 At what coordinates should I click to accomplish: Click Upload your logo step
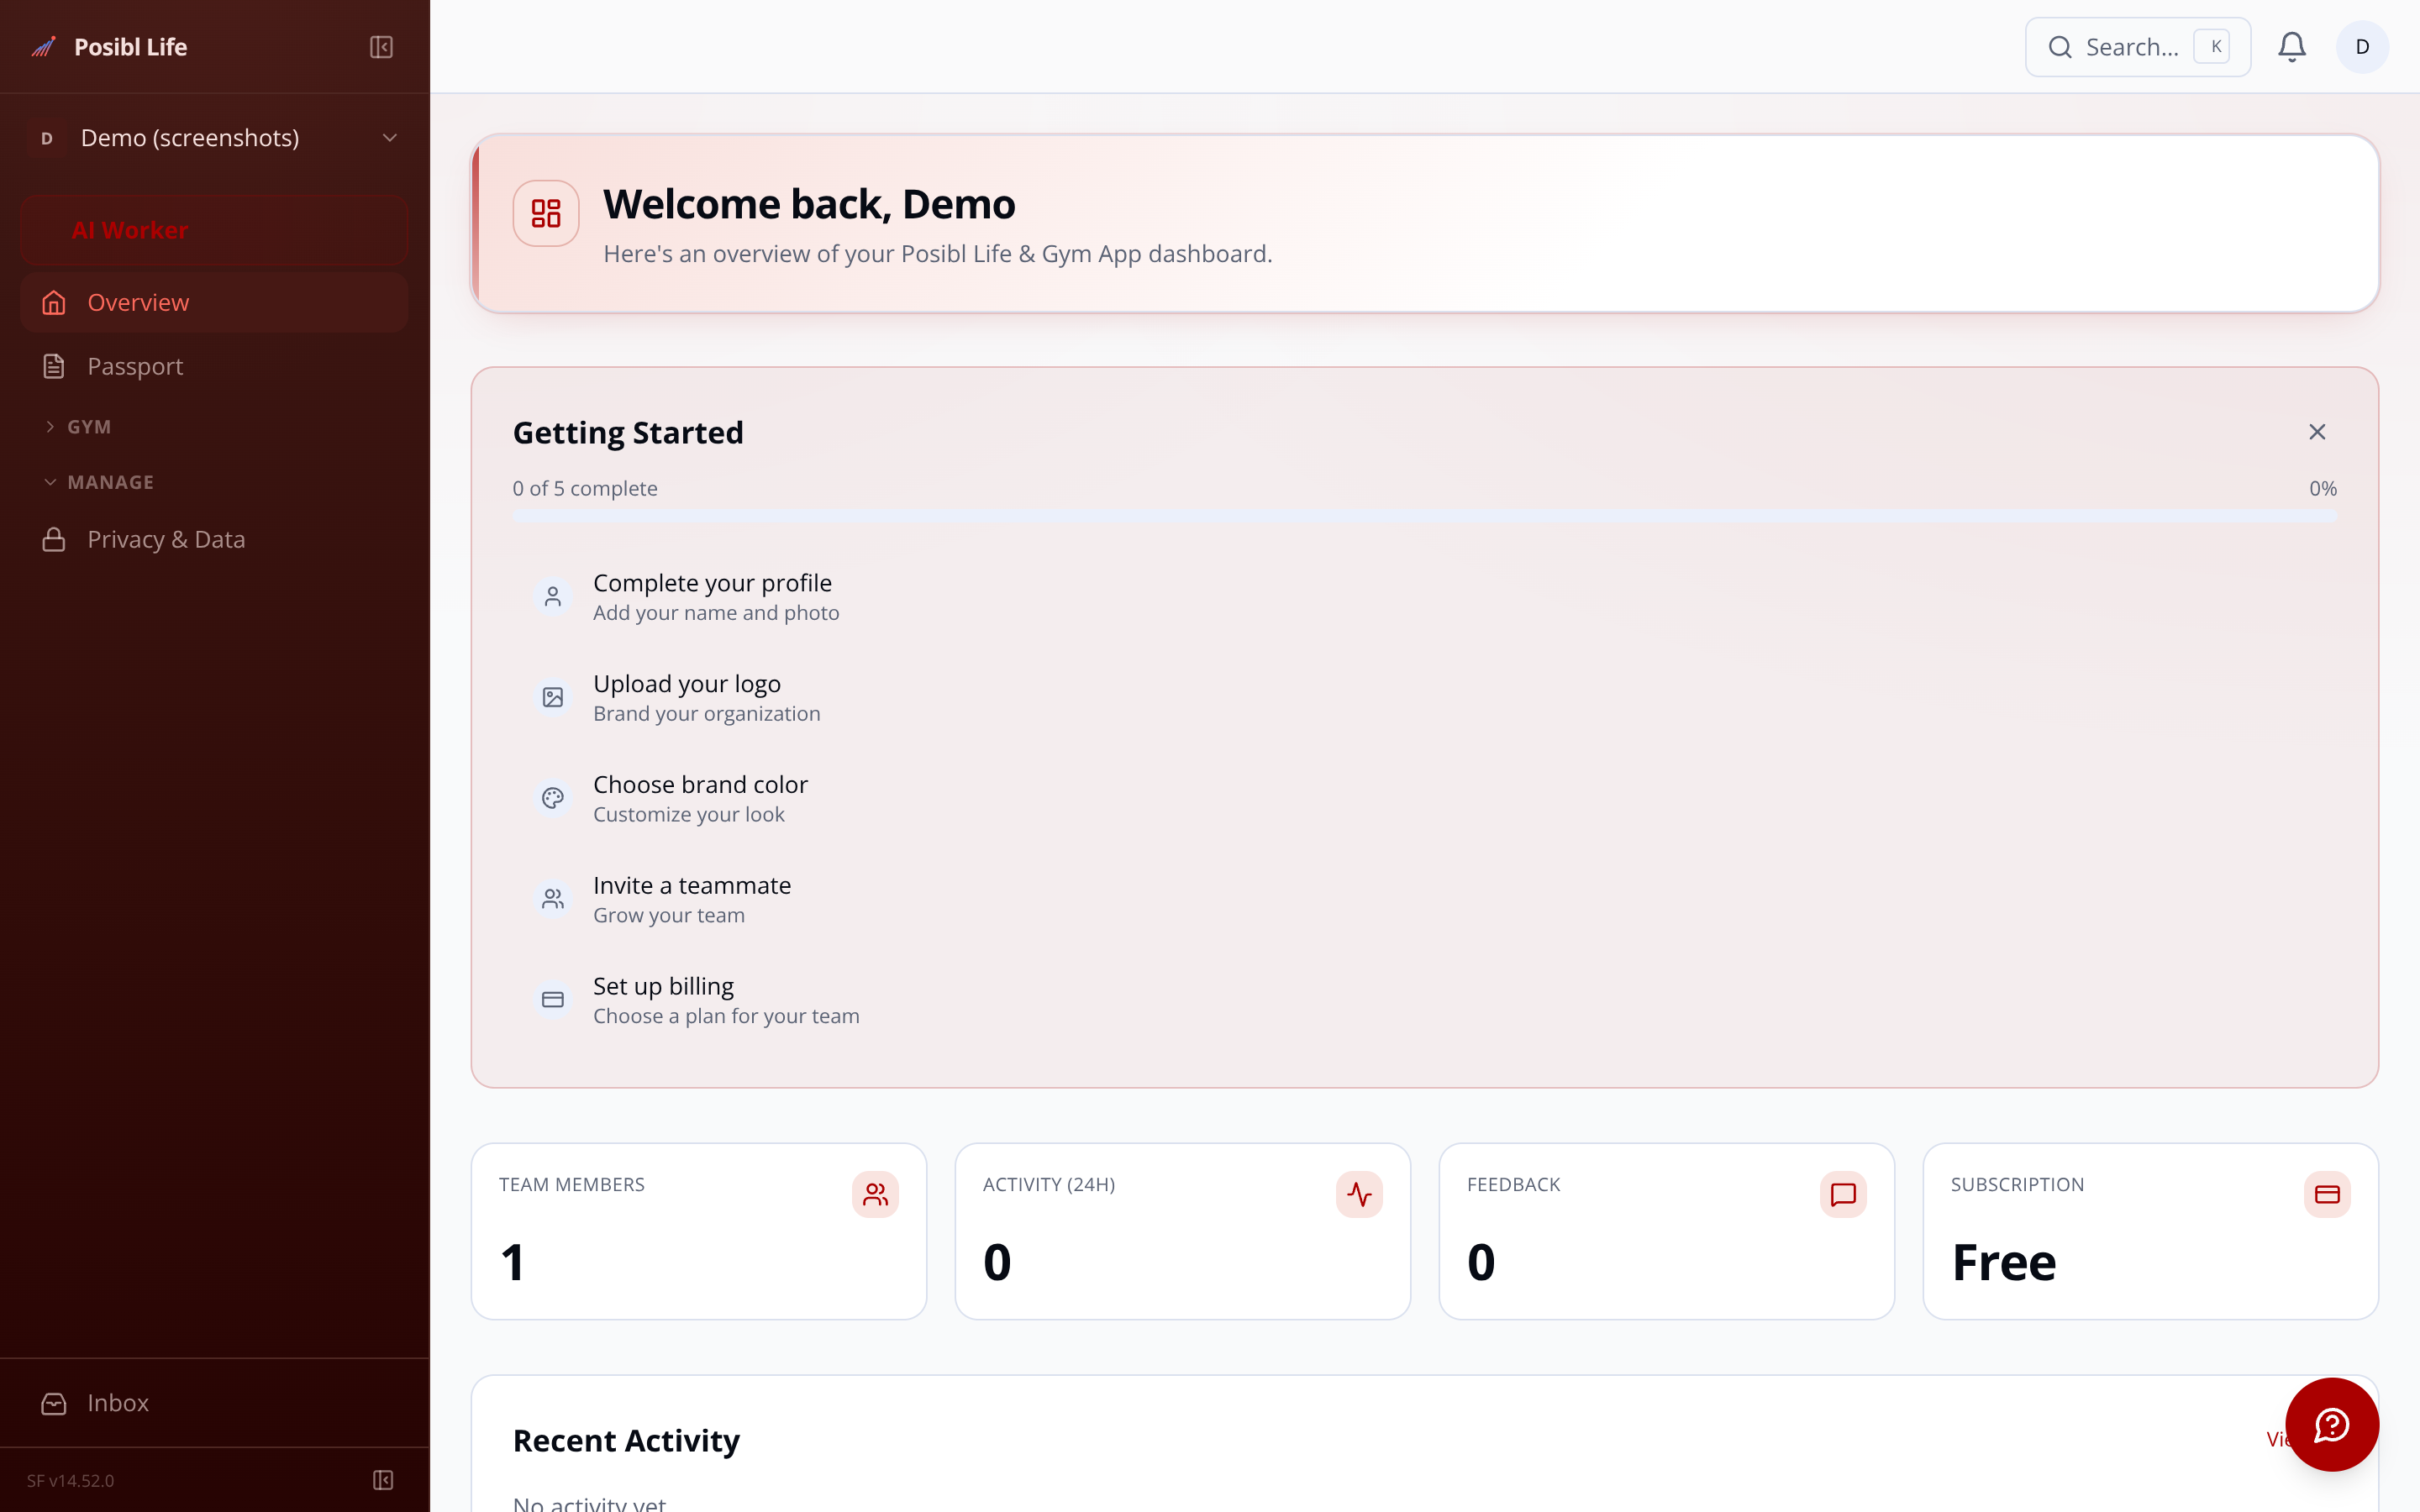point(1424,697)
